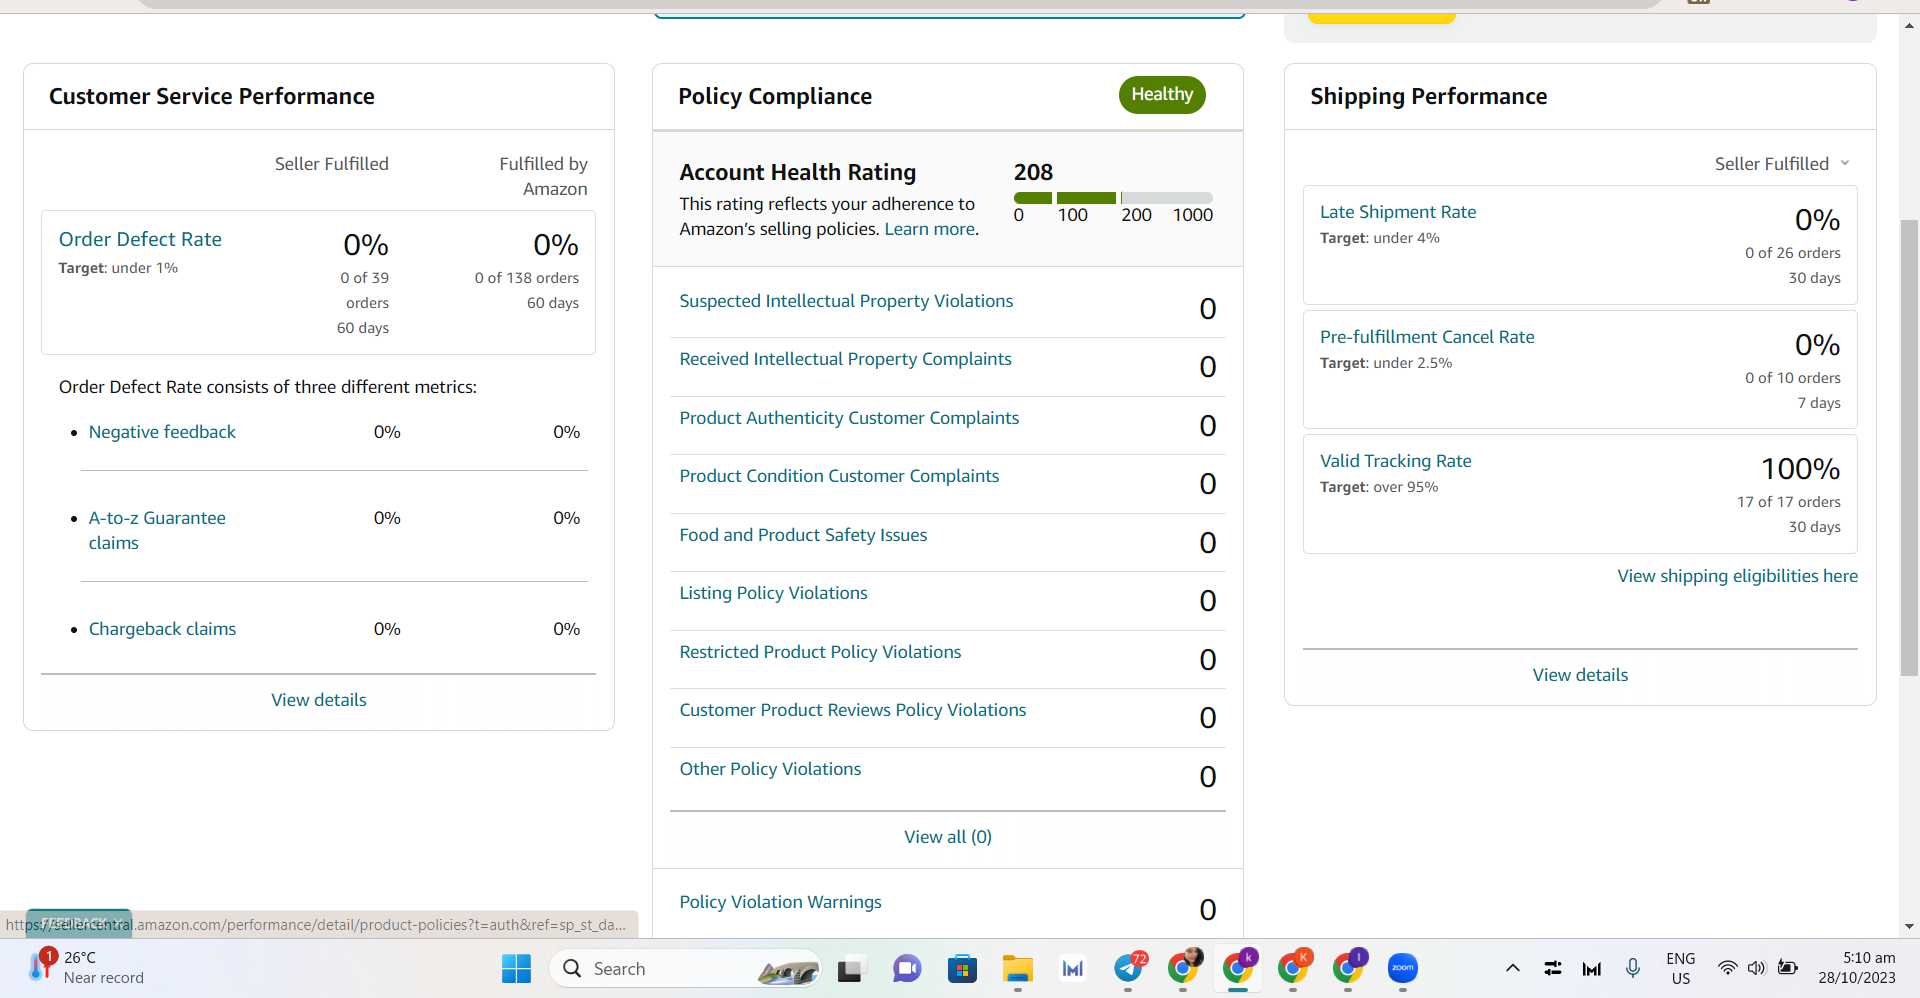Open the Wi-Fi network tray icon

(1727, 968)
